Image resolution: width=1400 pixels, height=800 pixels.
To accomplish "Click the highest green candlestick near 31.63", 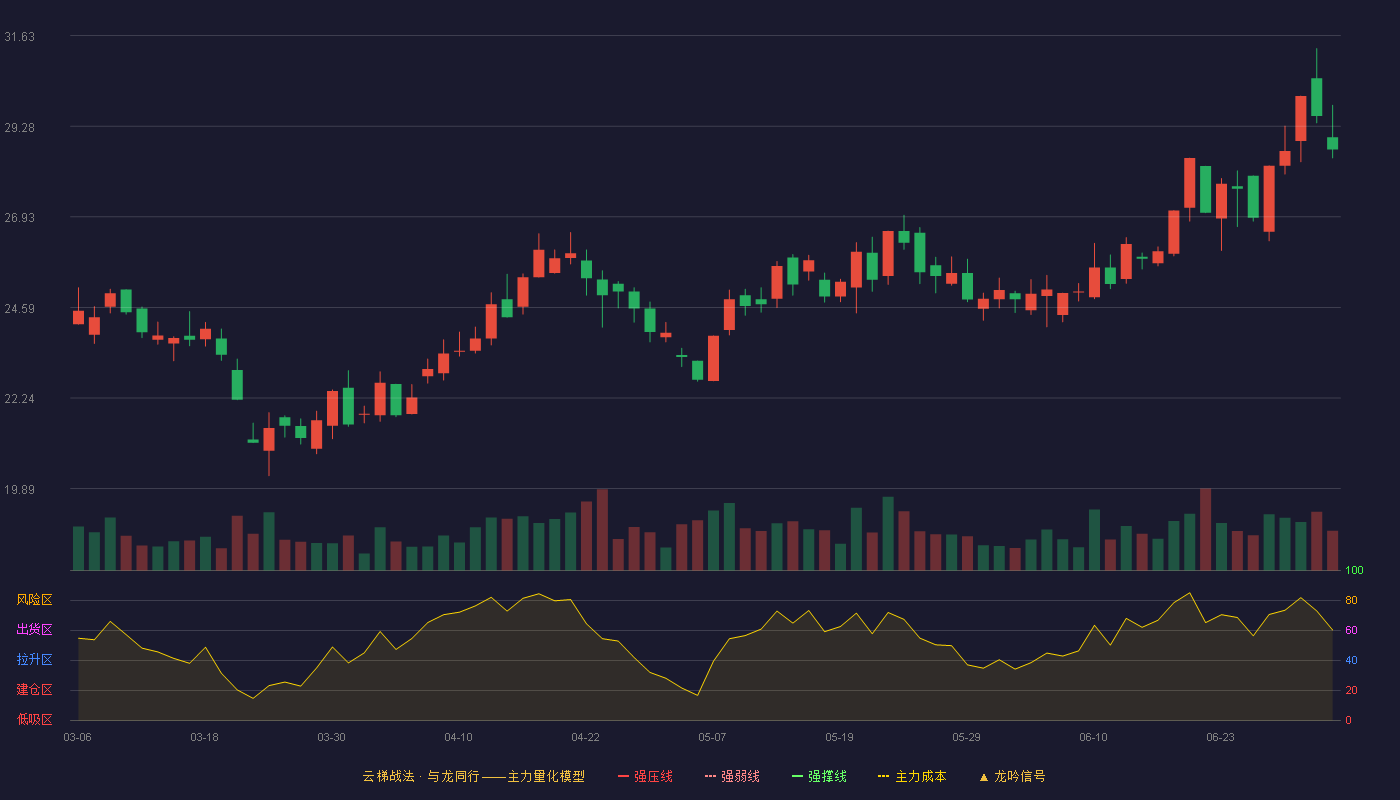I will (1317, 97).
